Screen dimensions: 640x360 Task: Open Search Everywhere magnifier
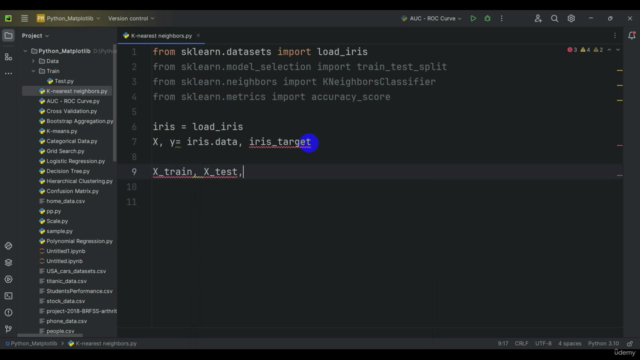click(554, 18)
